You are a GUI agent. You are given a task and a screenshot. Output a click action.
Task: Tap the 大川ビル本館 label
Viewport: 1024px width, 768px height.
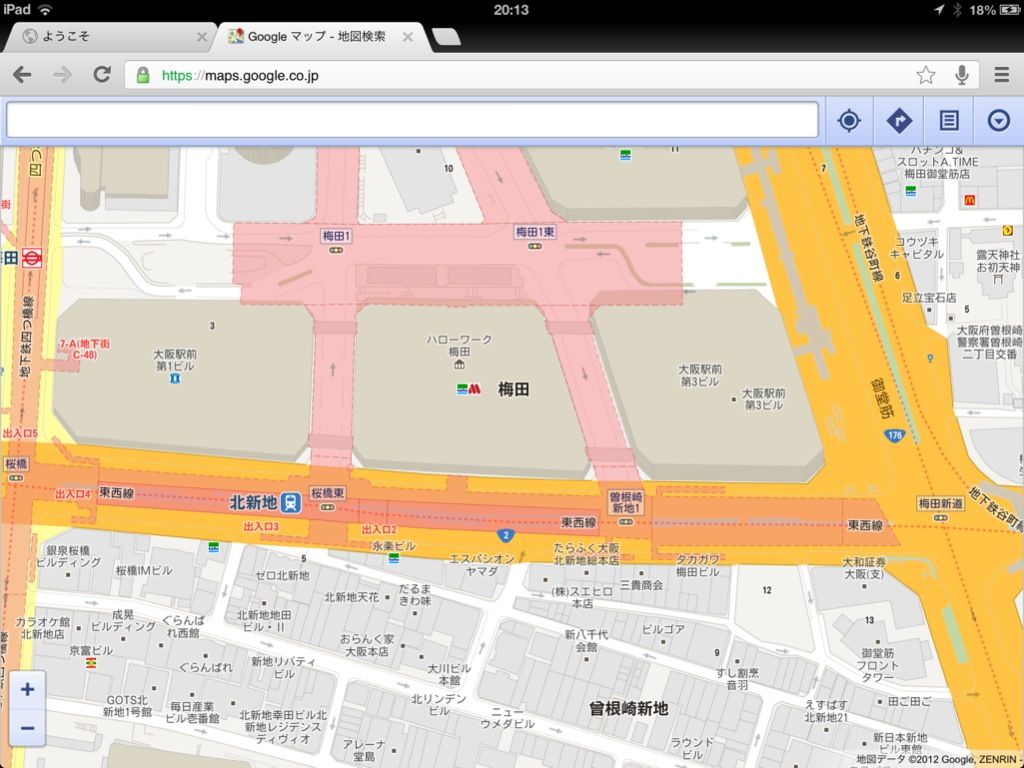tap(449, 675)
